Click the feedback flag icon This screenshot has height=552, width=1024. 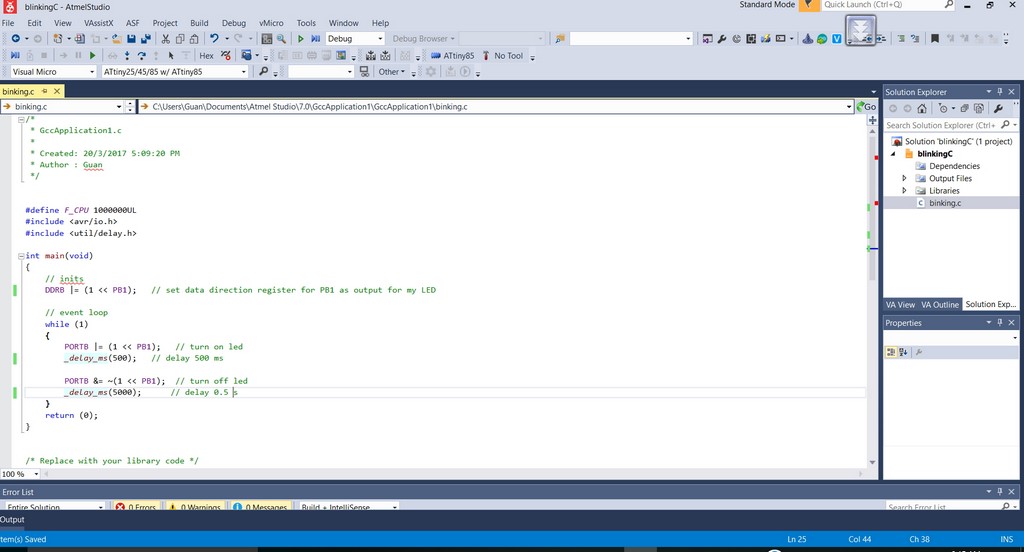coord(808,5)
